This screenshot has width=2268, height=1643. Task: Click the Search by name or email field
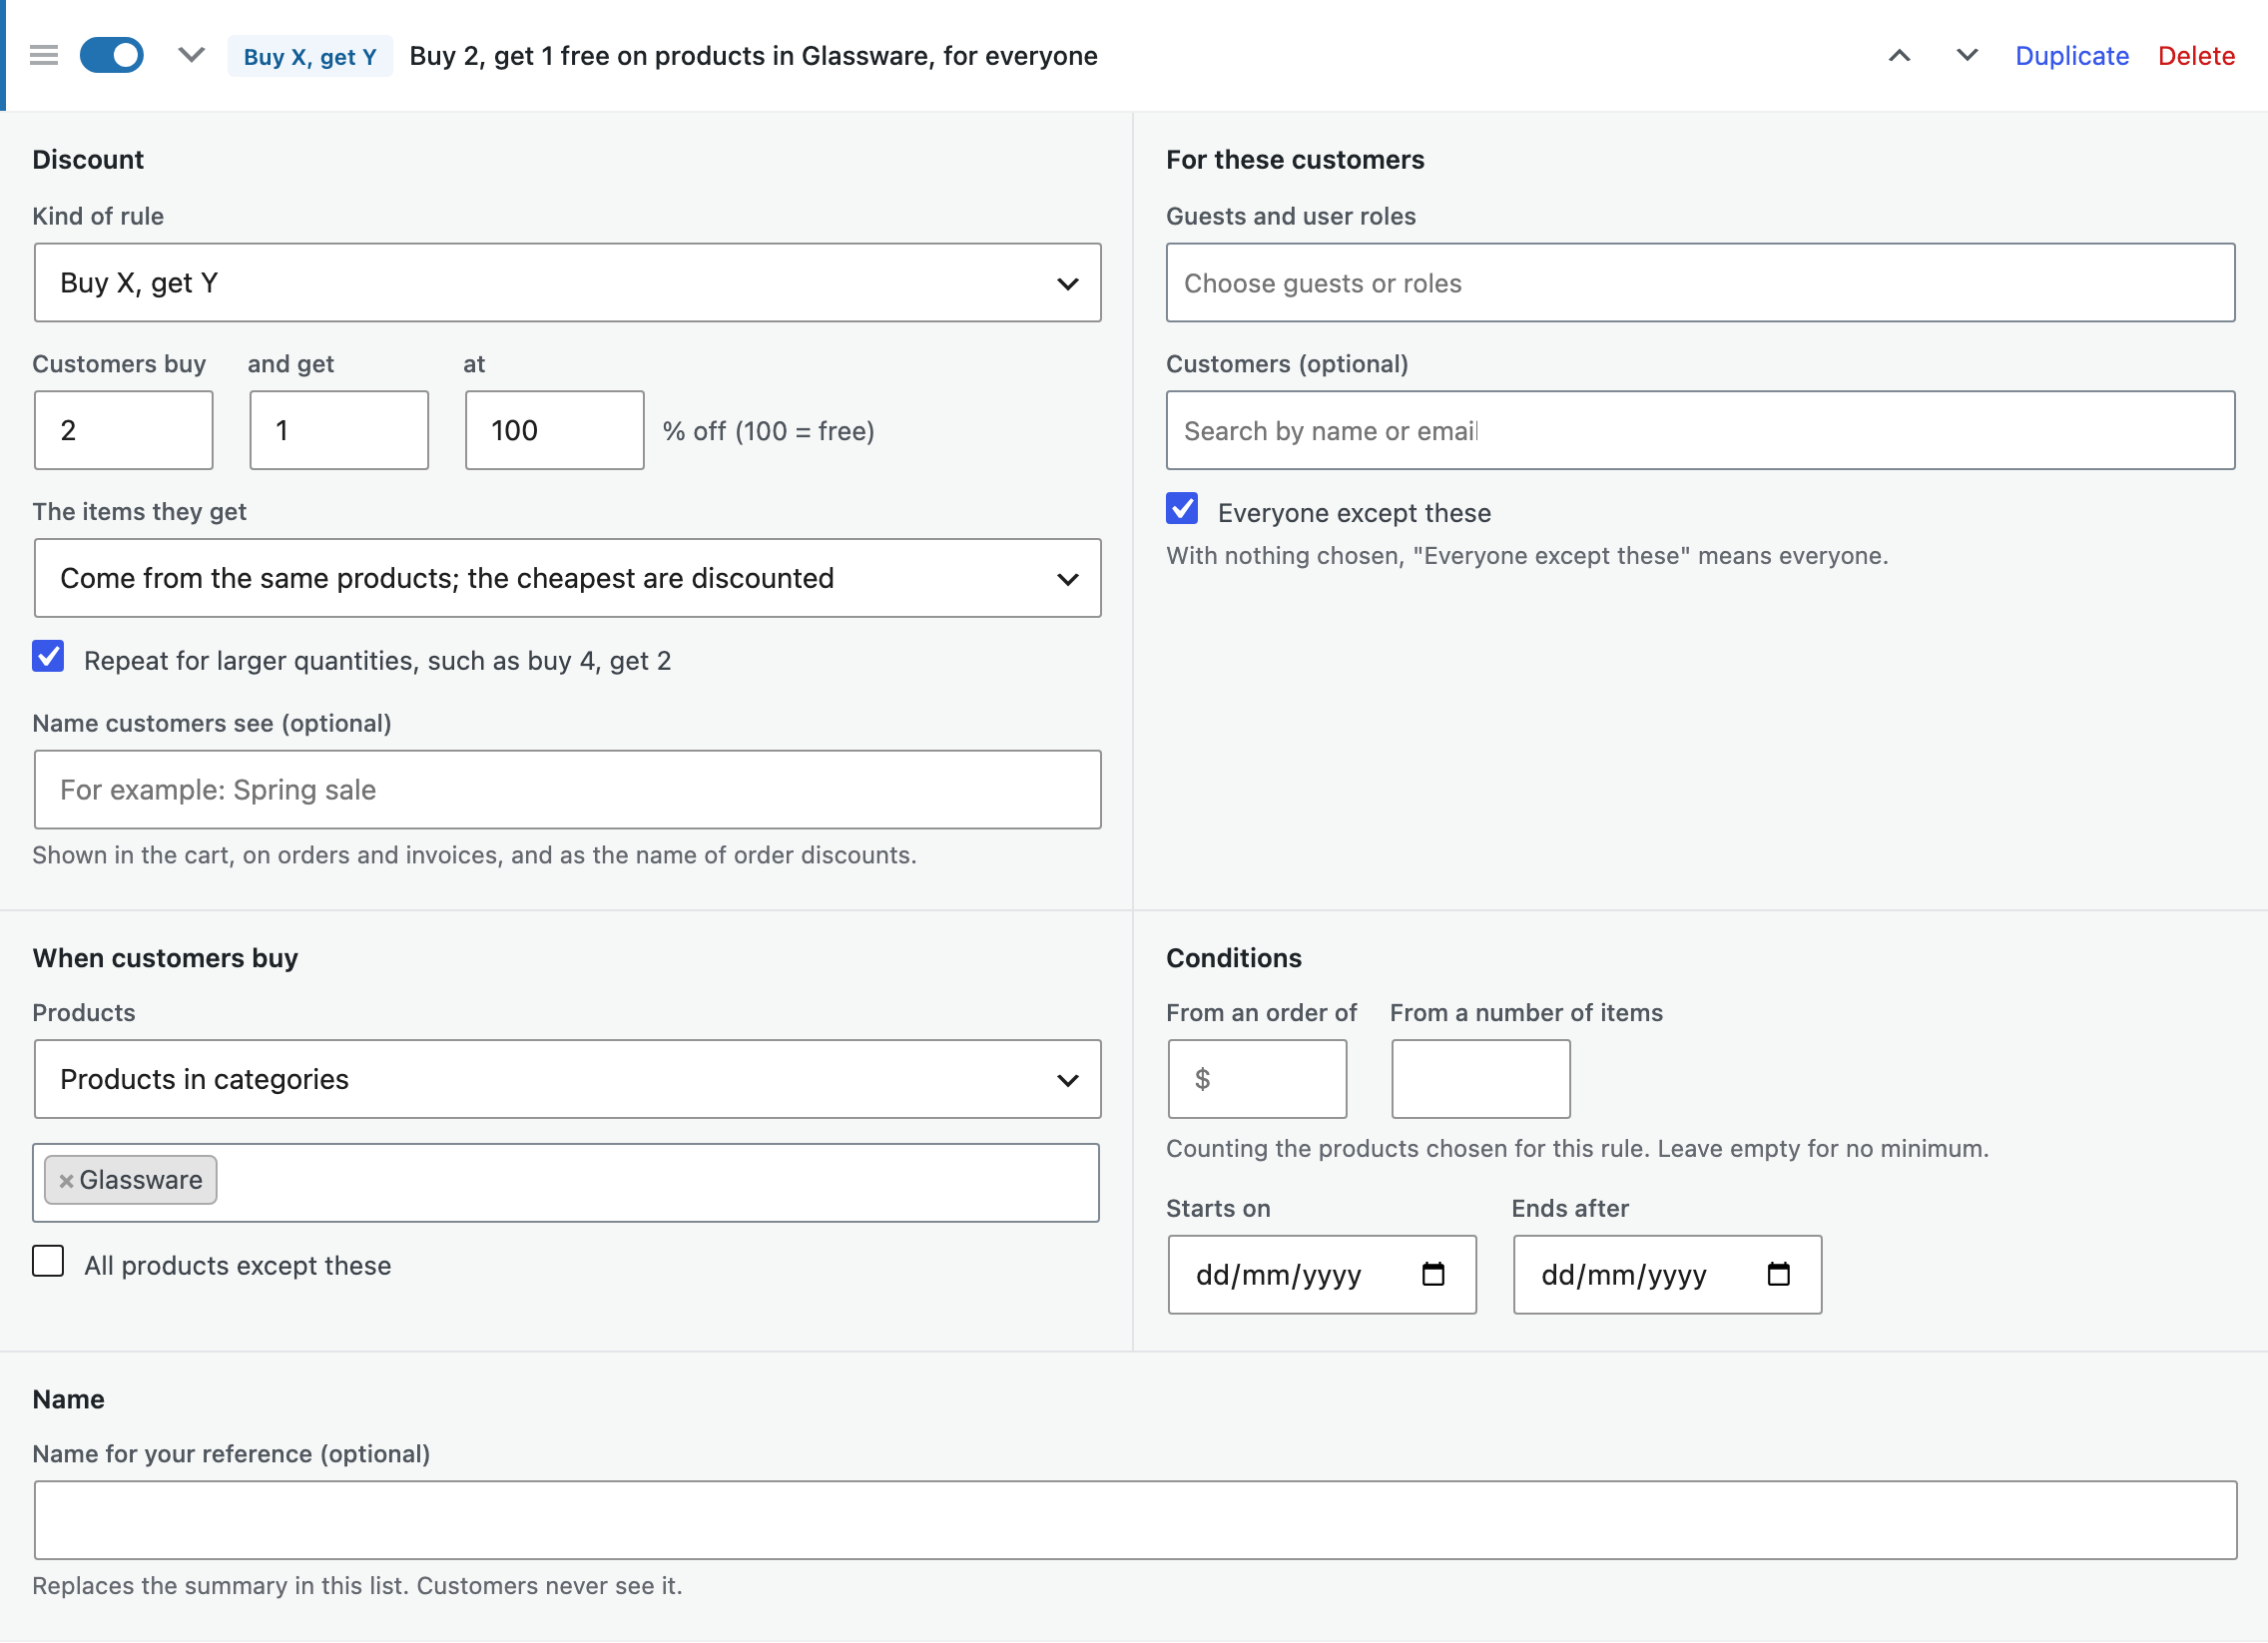click(1700, 430)
